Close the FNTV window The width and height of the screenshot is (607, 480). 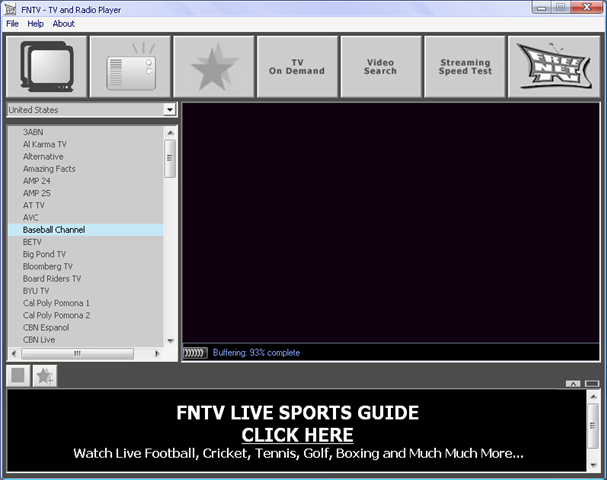587,7
